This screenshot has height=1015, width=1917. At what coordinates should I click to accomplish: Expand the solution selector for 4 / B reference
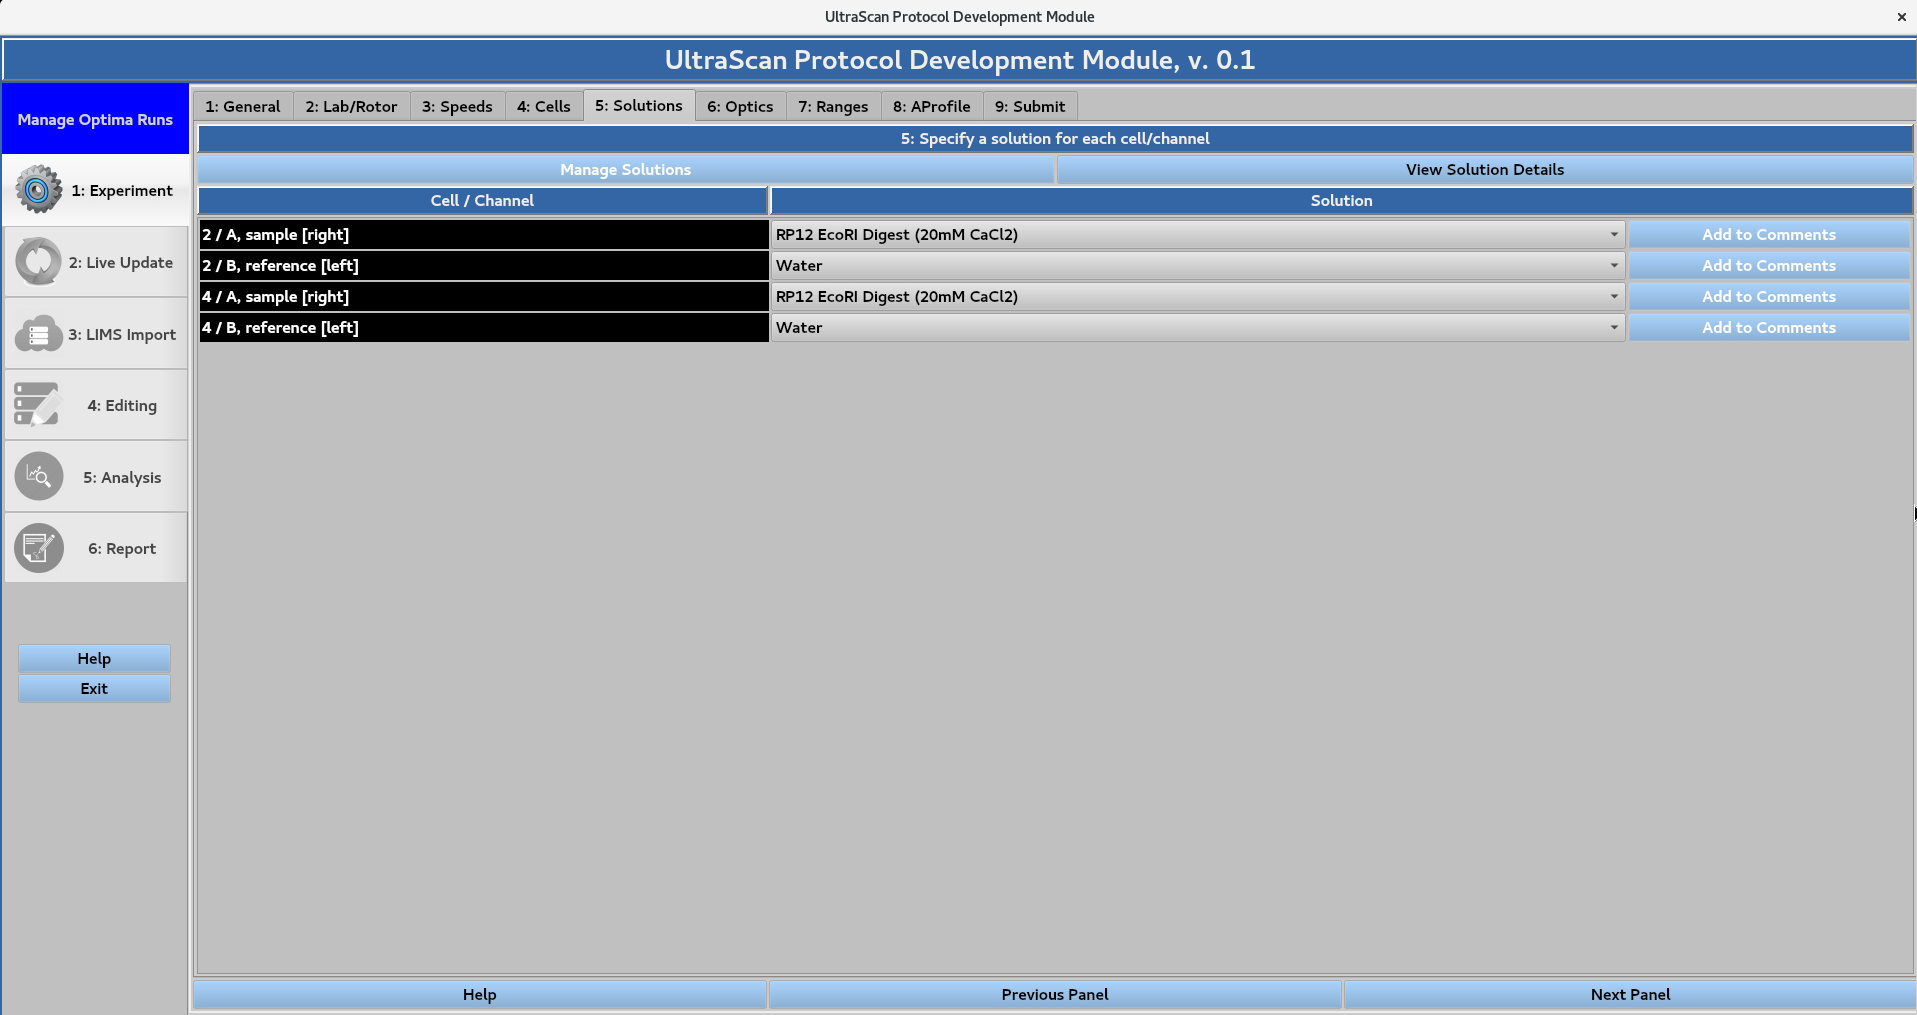coord(1611,327)
